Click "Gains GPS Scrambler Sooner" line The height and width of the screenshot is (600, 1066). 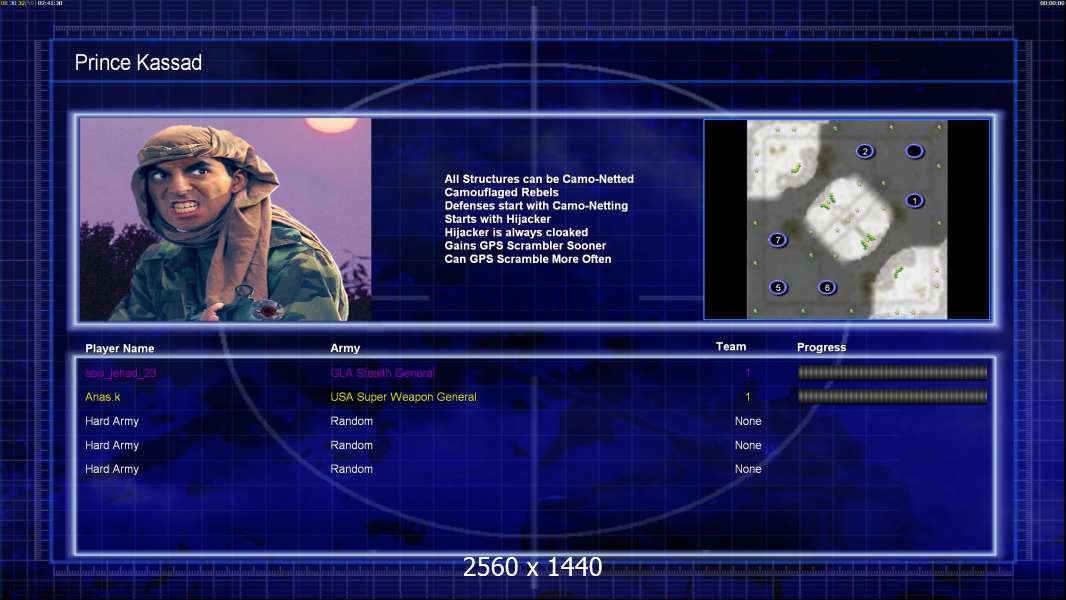[526, 245]
